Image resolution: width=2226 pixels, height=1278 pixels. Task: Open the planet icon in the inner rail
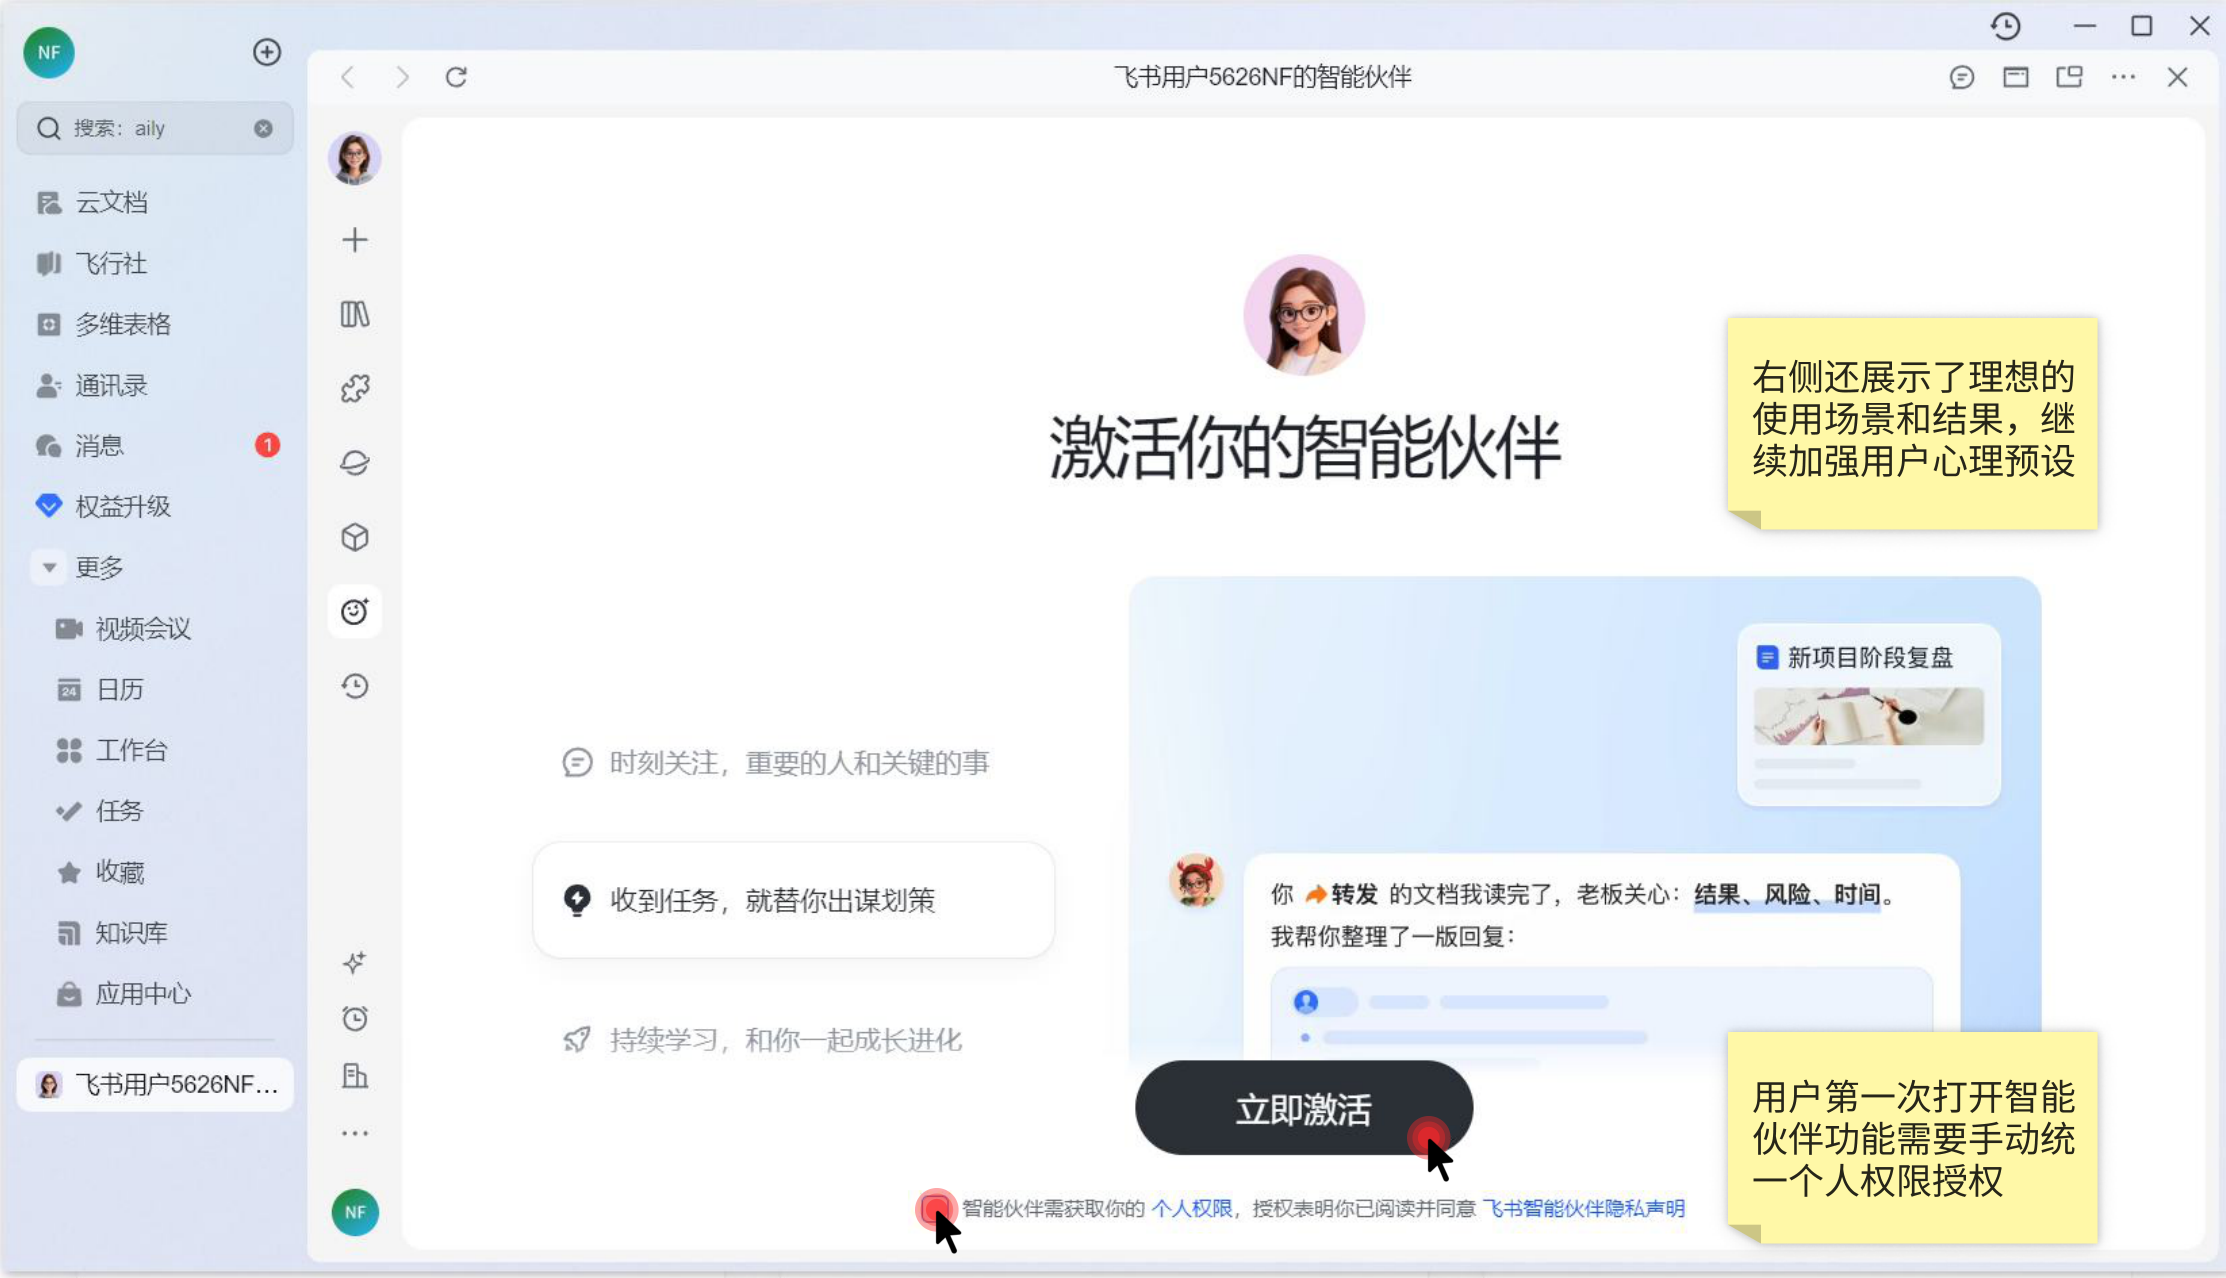coord(354,463)
